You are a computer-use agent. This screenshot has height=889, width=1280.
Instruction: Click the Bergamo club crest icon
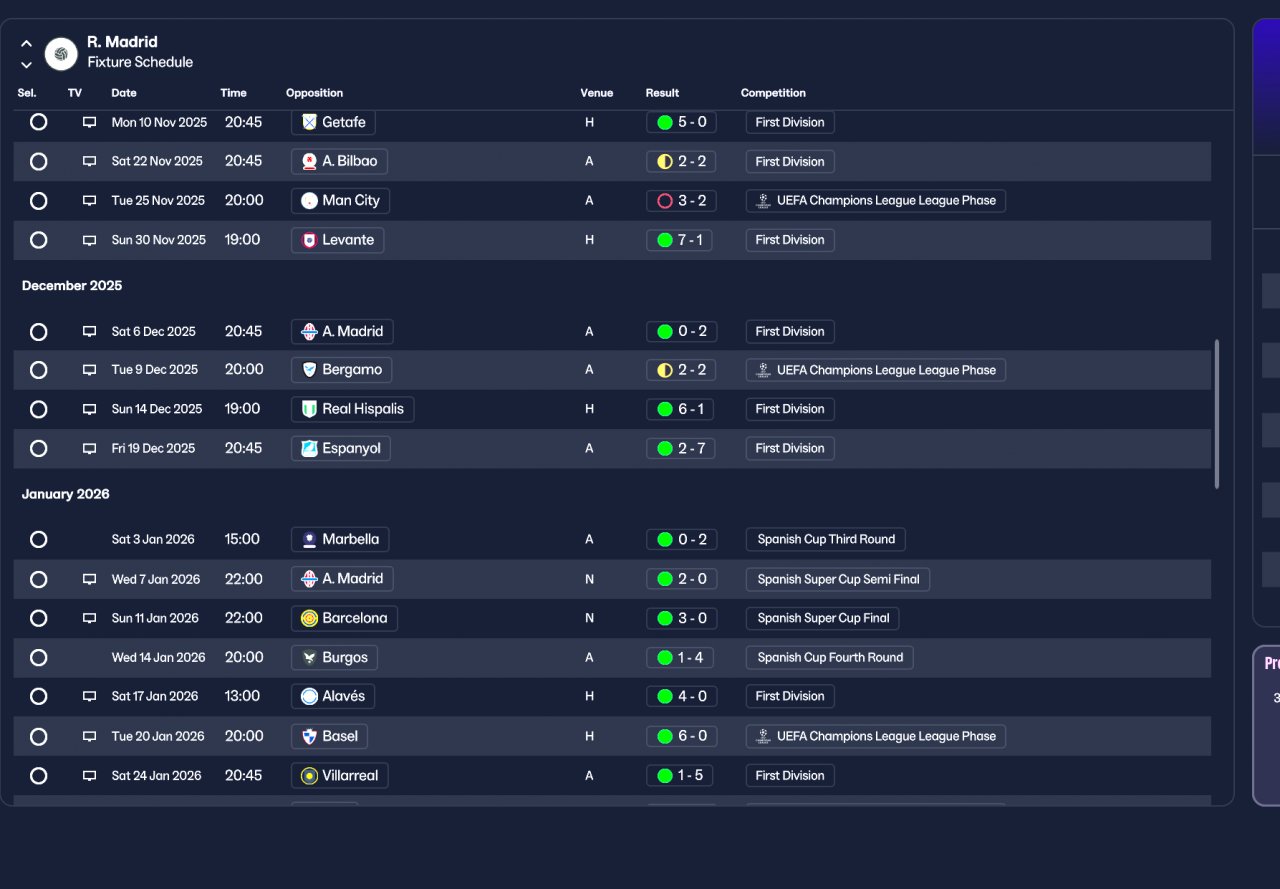coord(309,370)
